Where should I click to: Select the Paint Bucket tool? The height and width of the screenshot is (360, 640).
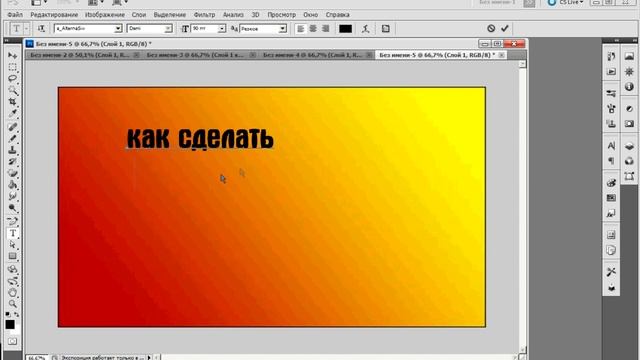click(13, 185)
